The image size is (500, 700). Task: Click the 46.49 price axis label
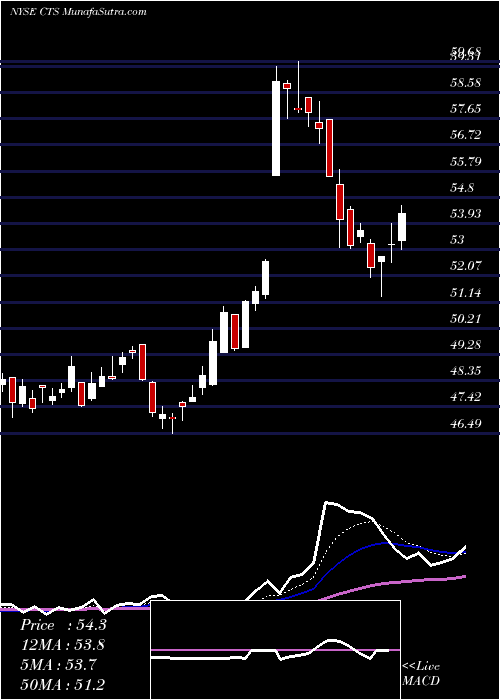pos(466,424)
